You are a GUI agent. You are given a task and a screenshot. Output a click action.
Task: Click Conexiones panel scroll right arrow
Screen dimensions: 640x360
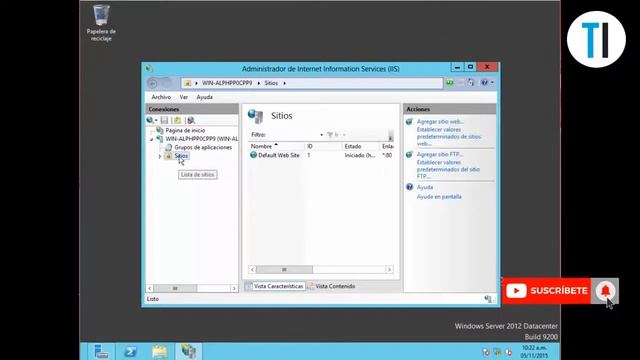coord(234,288)
